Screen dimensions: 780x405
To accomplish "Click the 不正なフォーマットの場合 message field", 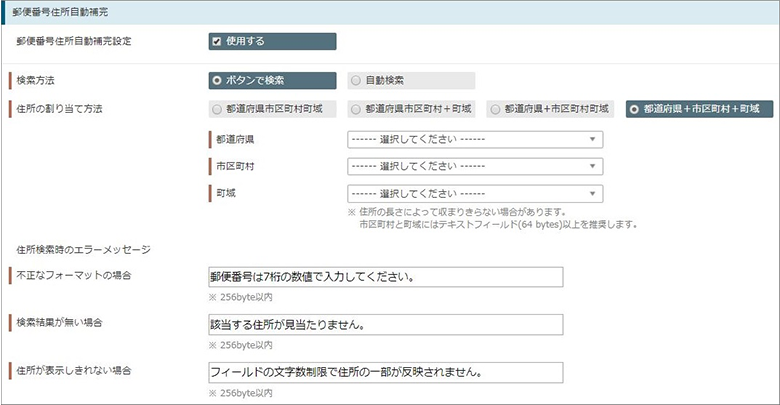I will [x=386, y=277].
